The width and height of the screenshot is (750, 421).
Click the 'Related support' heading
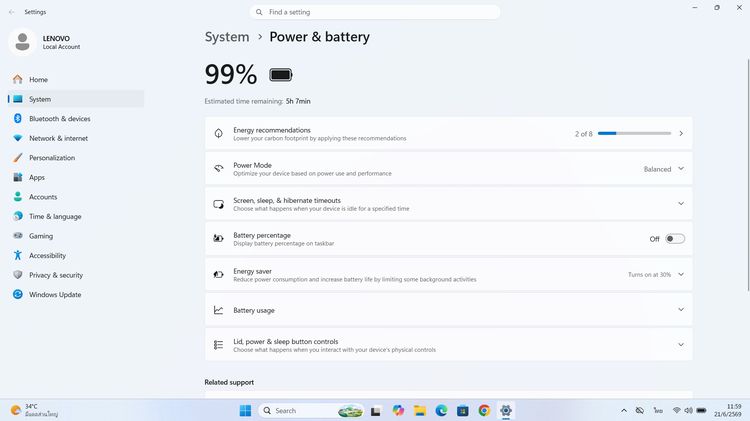pos(229,382)
